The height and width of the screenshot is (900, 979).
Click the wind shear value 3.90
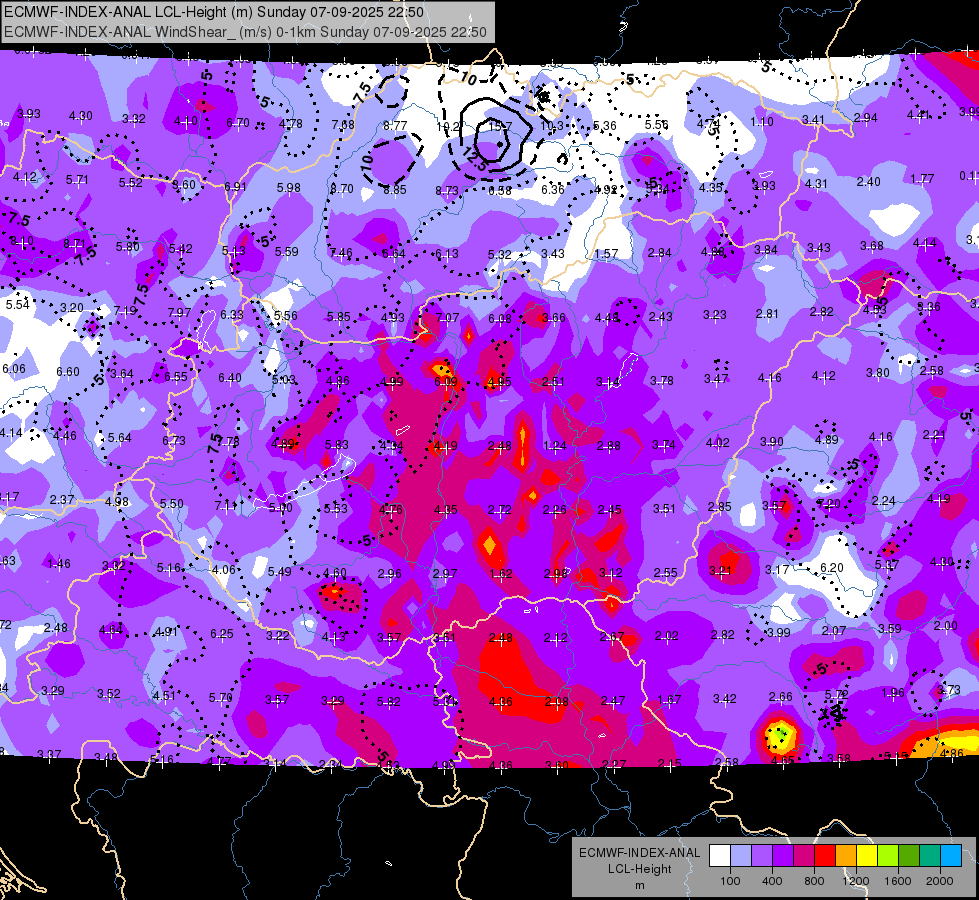772,442
